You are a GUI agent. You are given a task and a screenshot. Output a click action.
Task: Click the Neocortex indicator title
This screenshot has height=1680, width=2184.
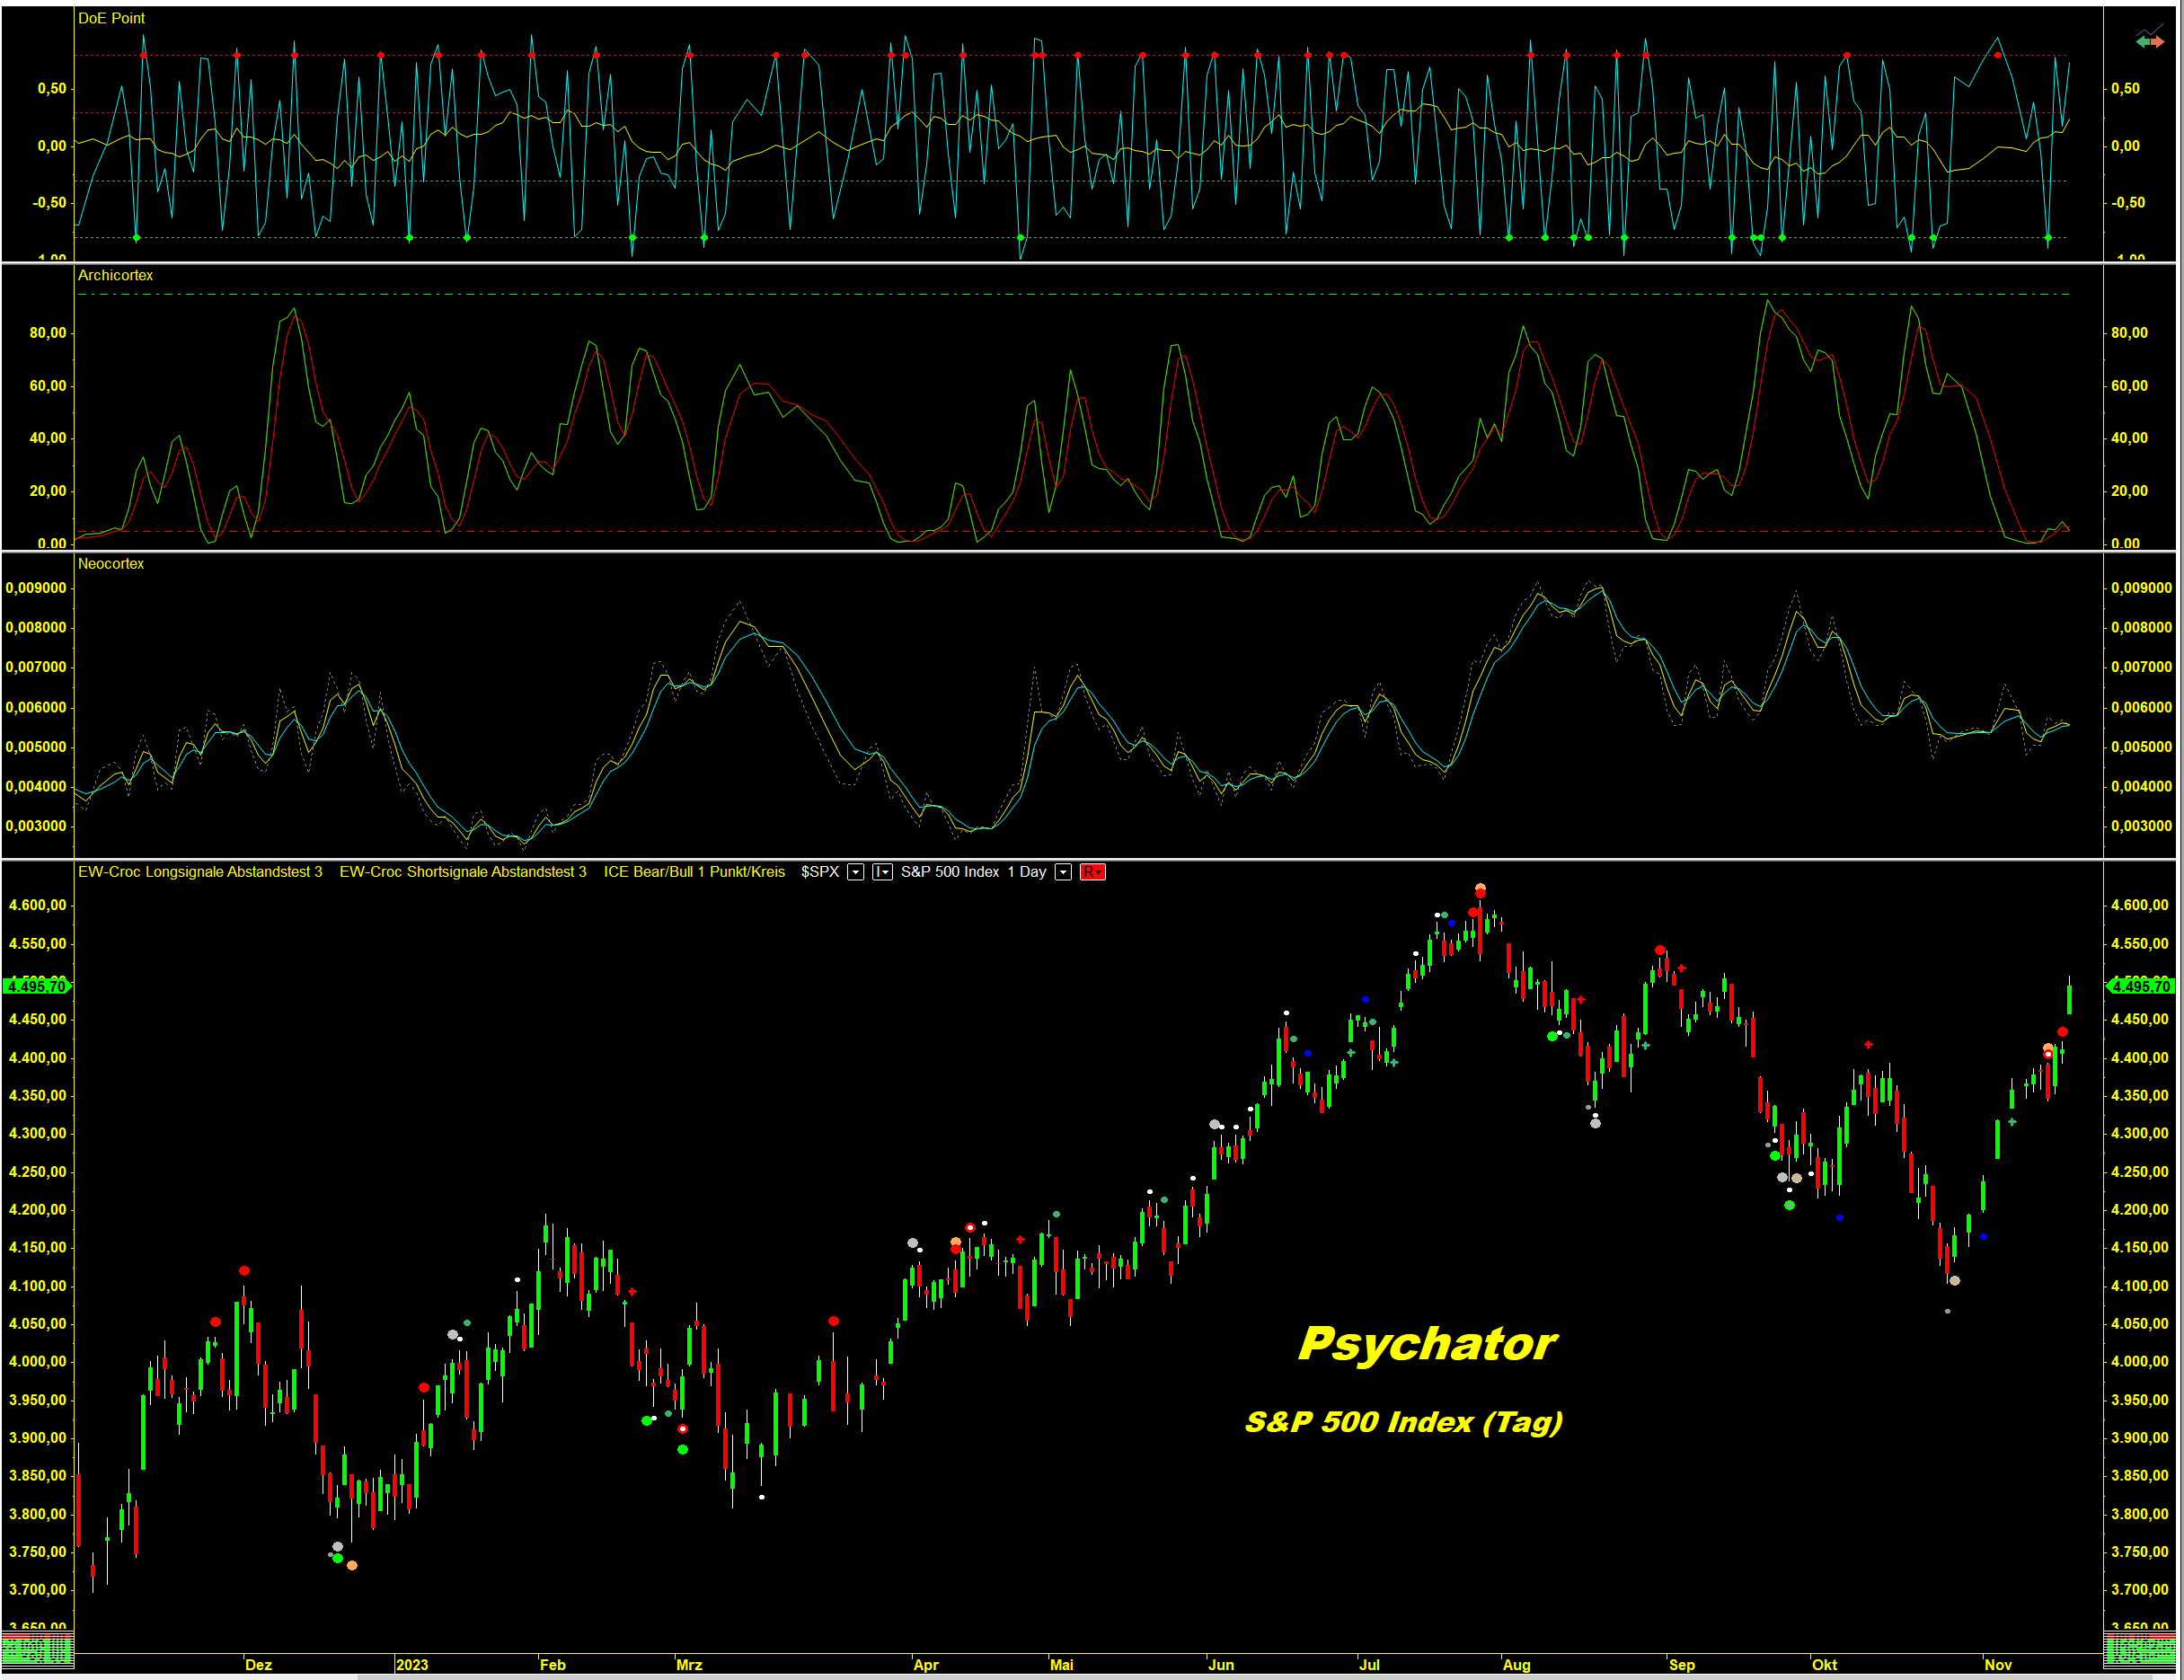tap(111, 564)
